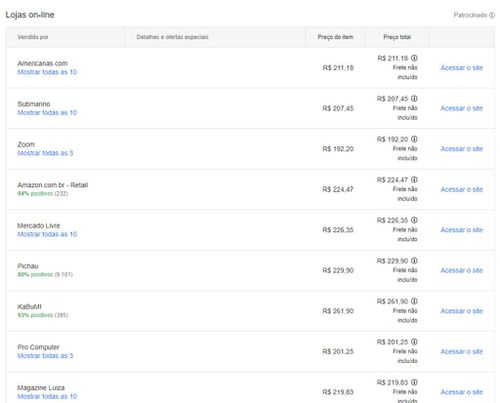The height and width of the screenshot is (403, 500).
Task: Select item price R$ 211,18 for Americanas
Action: (338, 68)
